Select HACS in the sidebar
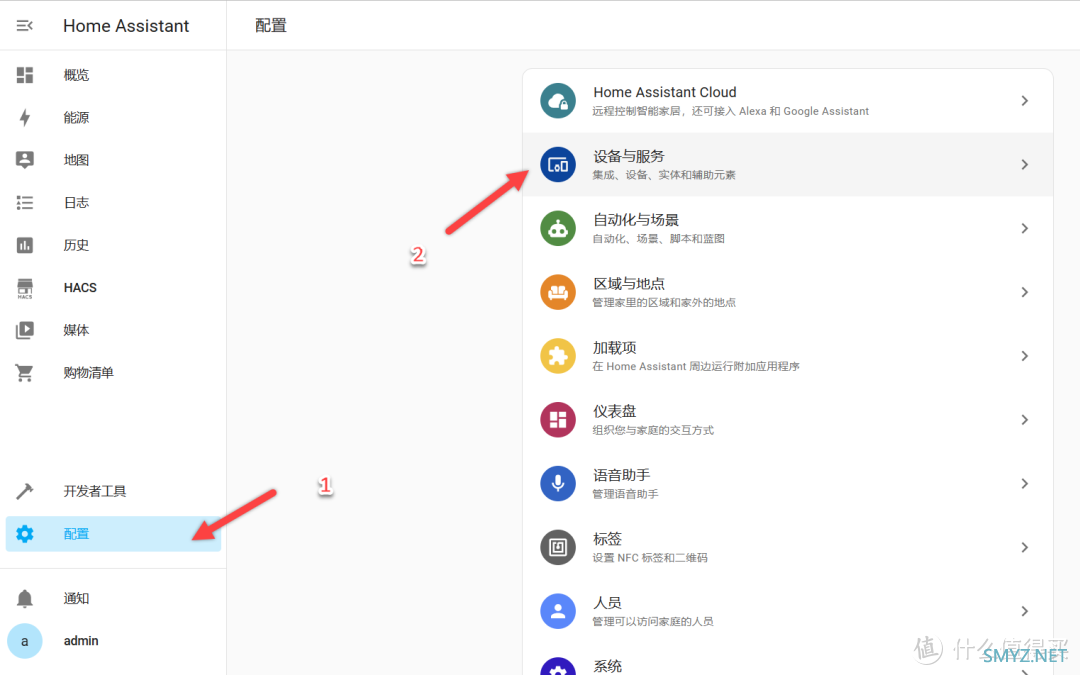 coord(80,288)
